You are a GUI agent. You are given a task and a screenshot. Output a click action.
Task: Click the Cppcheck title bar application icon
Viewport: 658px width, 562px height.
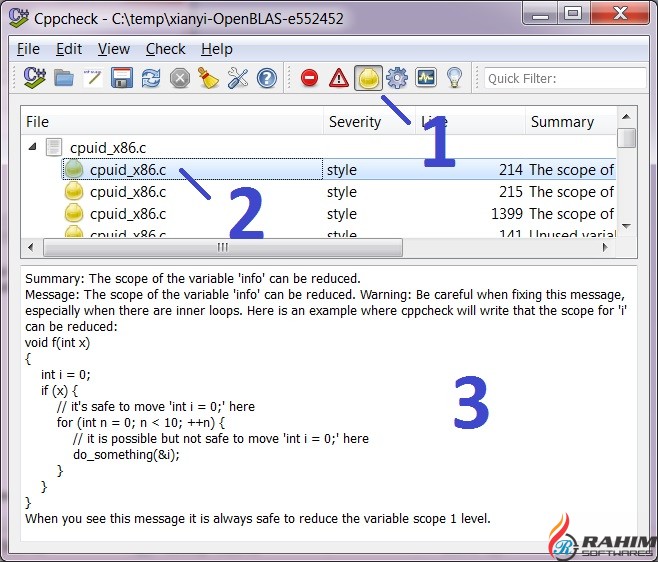tap(18, 18)
